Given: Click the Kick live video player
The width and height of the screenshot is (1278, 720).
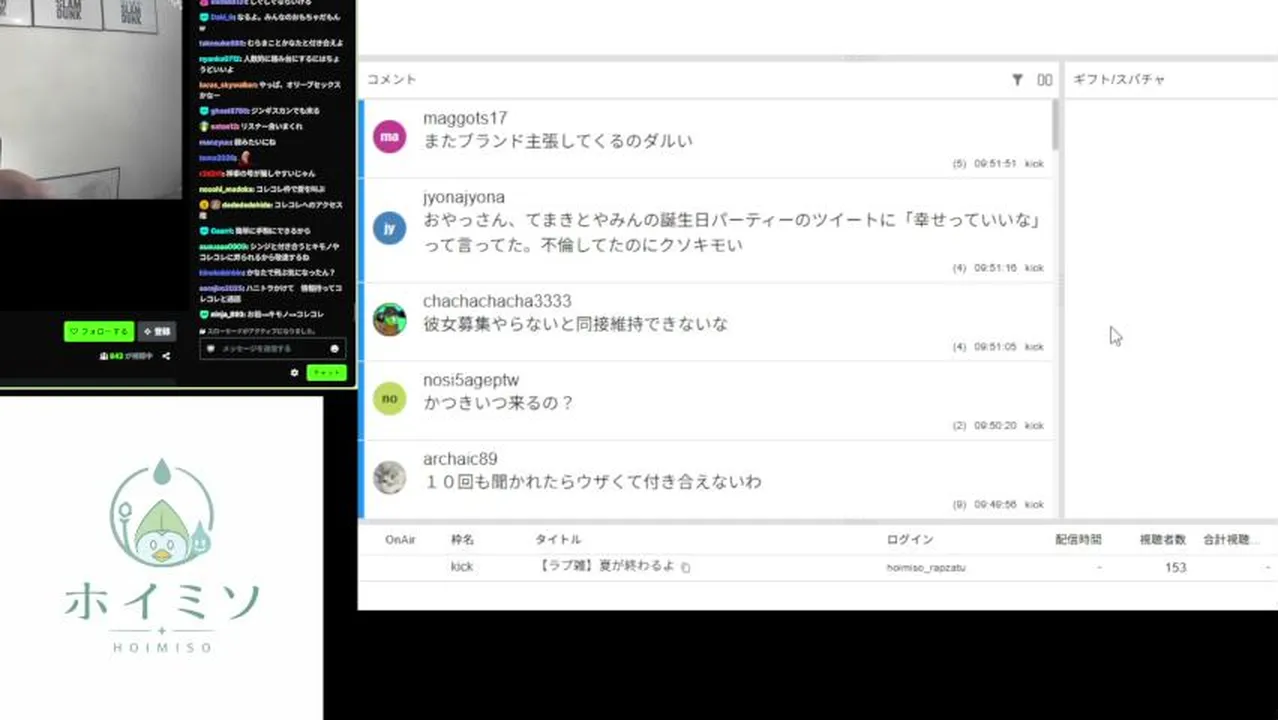Looking at the screenshot, I should (91, 100).
